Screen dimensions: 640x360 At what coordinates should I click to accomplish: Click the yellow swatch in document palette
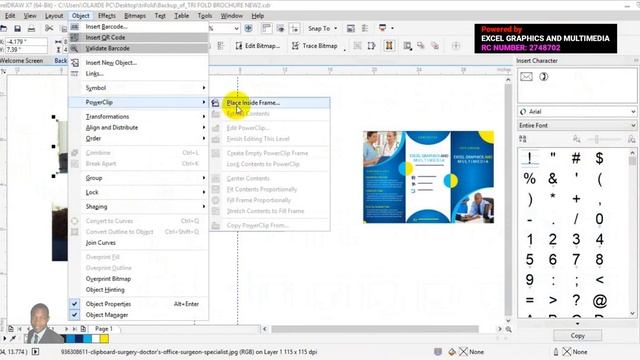tap(104, 338)
